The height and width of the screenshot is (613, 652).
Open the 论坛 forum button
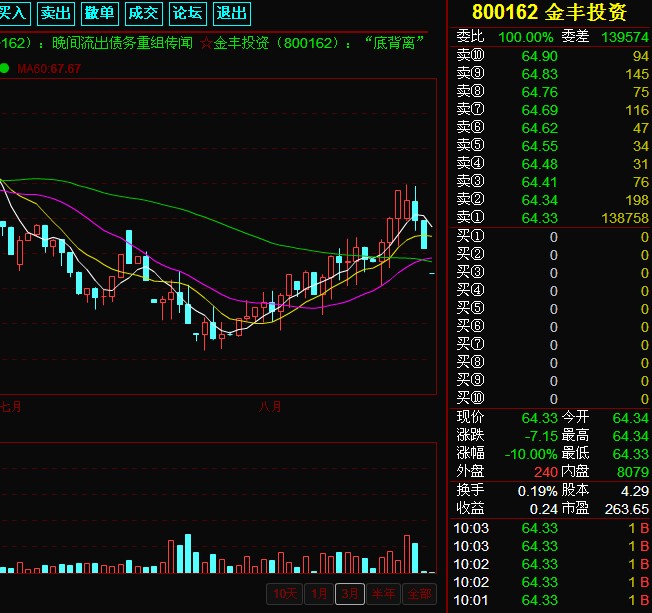188,13
